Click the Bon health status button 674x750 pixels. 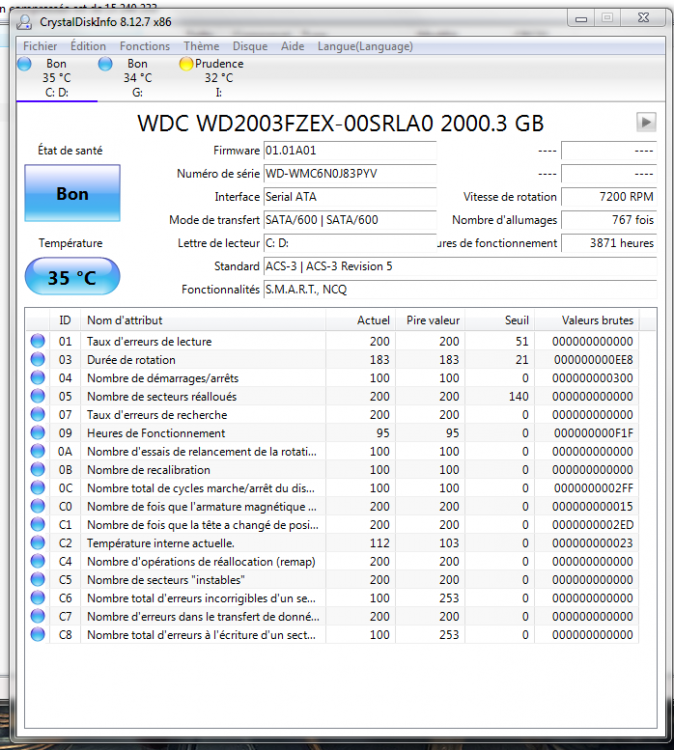coord(72,193)
